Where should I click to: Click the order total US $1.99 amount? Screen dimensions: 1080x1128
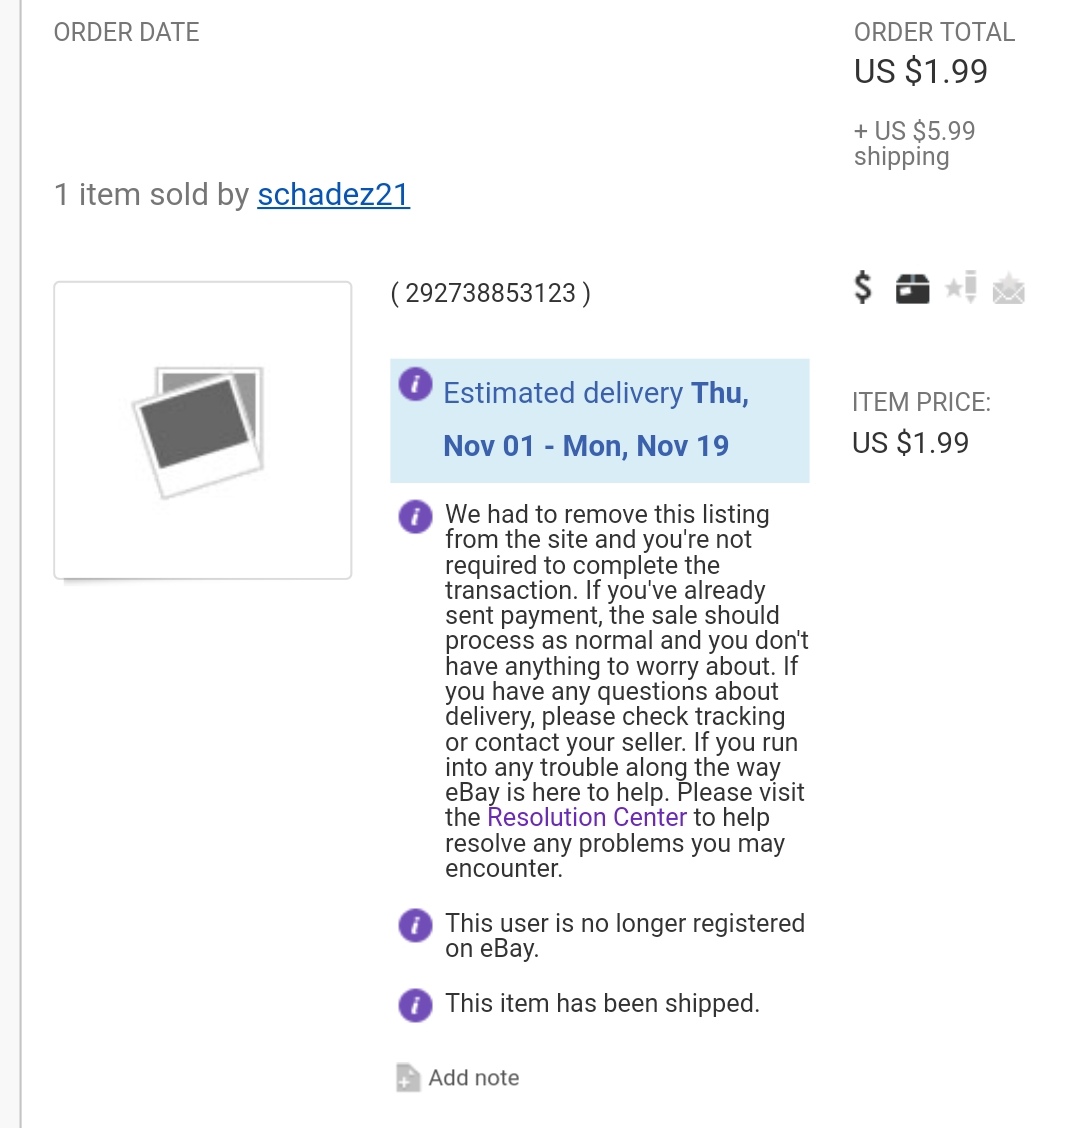tap(920, 72)
